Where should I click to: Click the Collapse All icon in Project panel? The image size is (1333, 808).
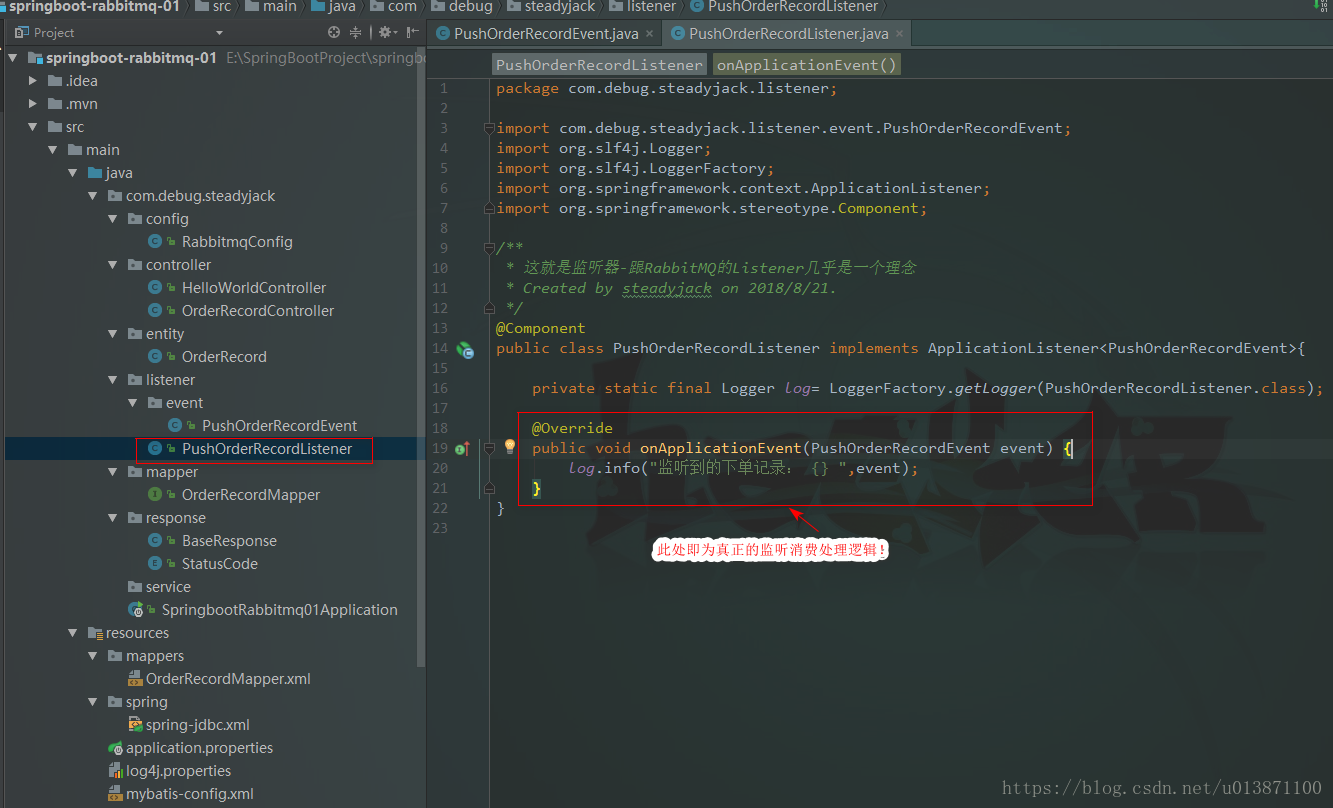click(x=355, y=33)
